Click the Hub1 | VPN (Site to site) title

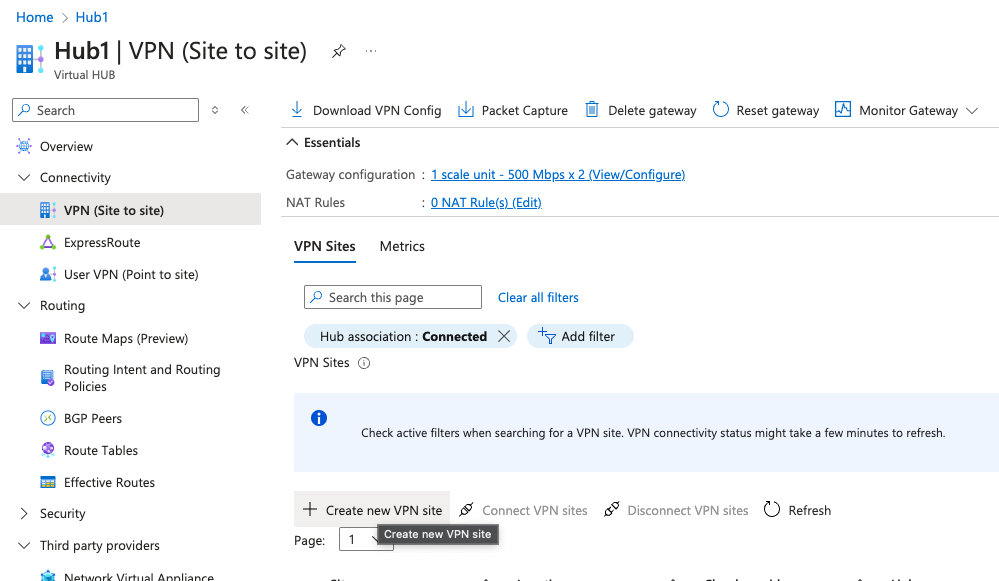point(180,51)
